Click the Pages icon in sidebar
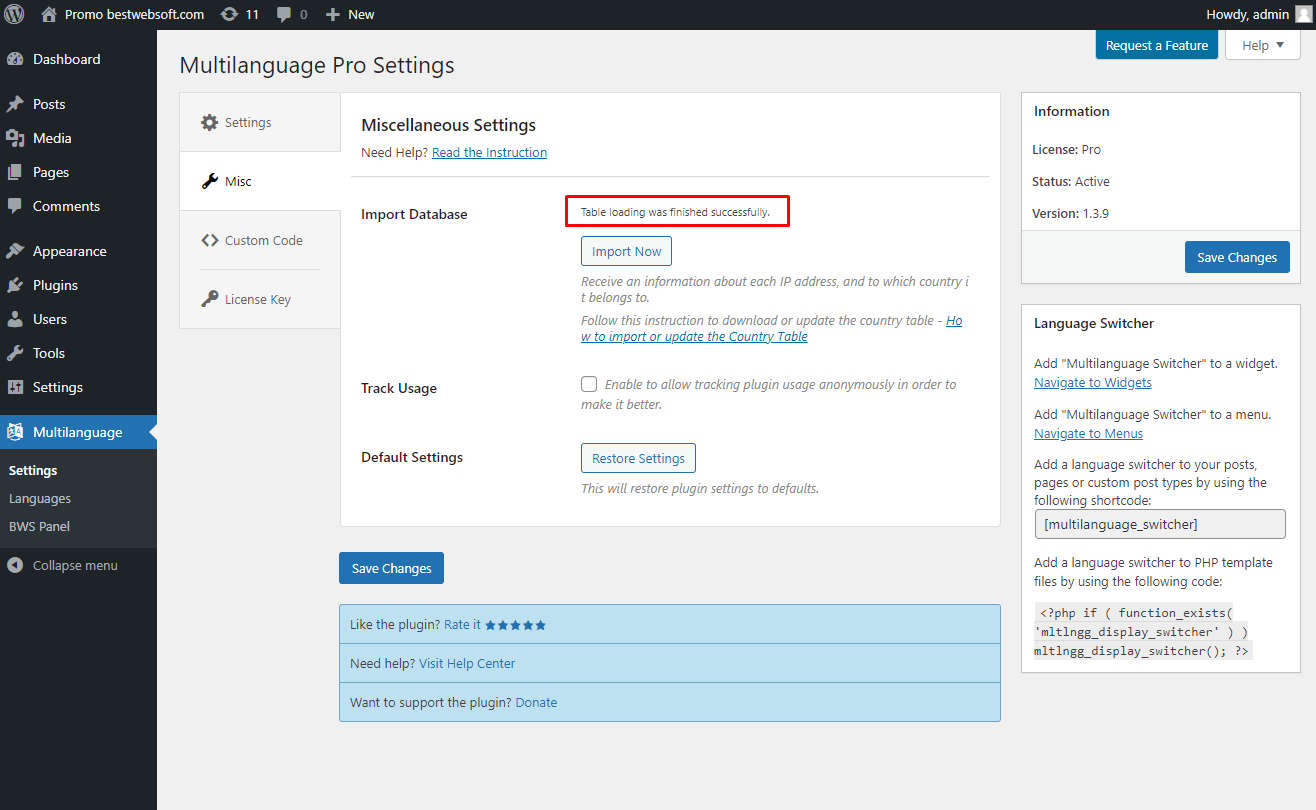Viewport: 1316px width, 810px height. 15,172
